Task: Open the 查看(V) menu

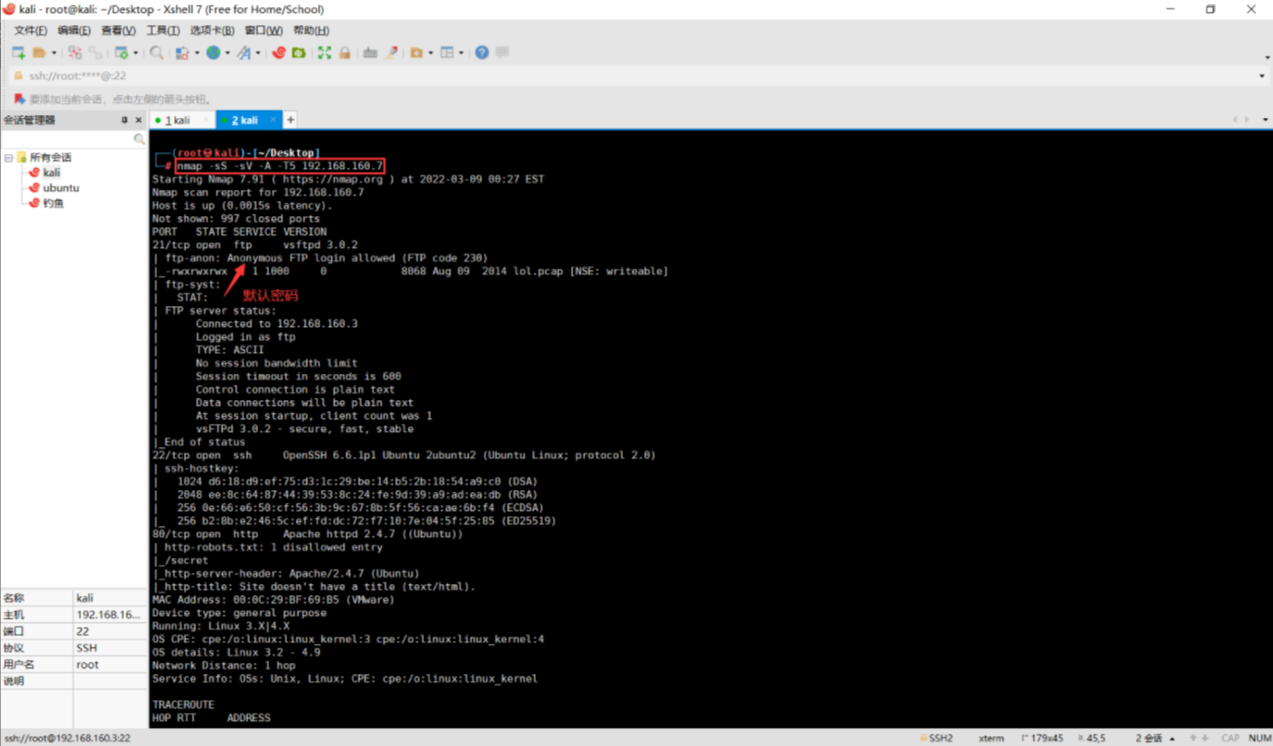Action: coord(118,30)
